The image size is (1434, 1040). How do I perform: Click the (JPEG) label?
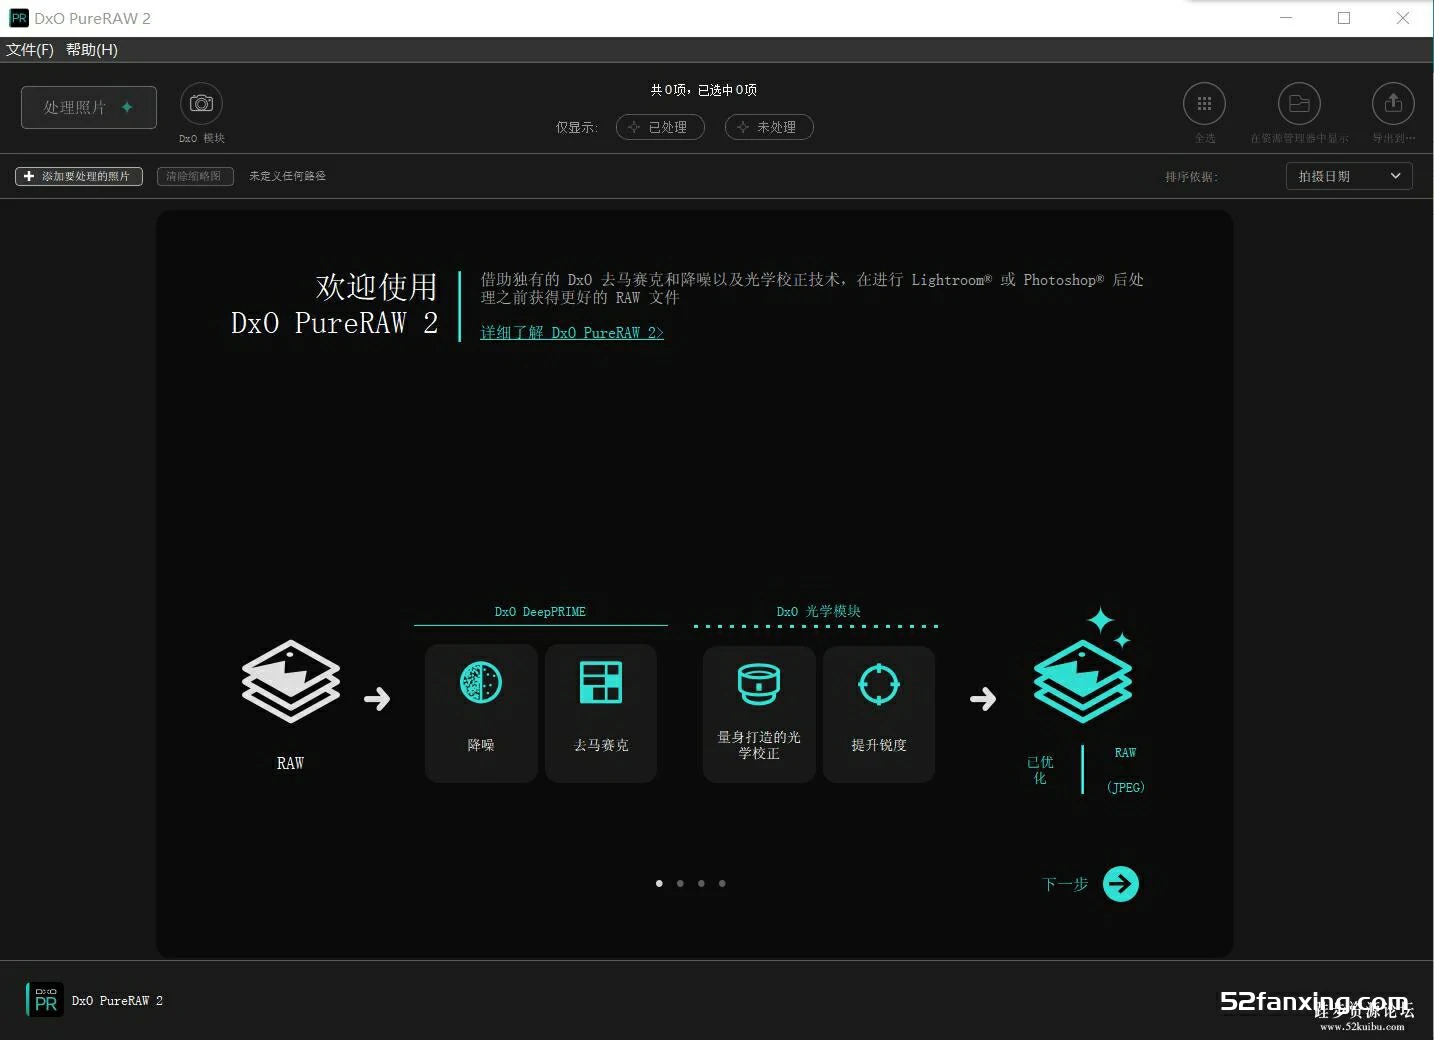[x=1125, y=787]
